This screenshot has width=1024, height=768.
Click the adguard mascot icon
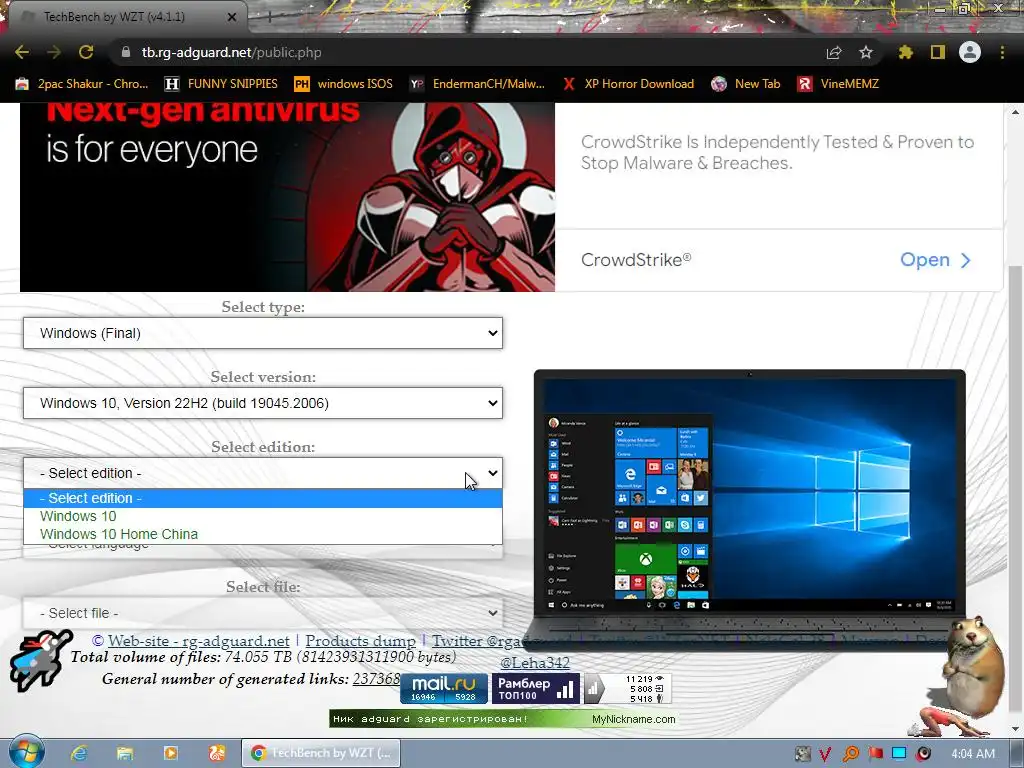(x=39, y=660)
